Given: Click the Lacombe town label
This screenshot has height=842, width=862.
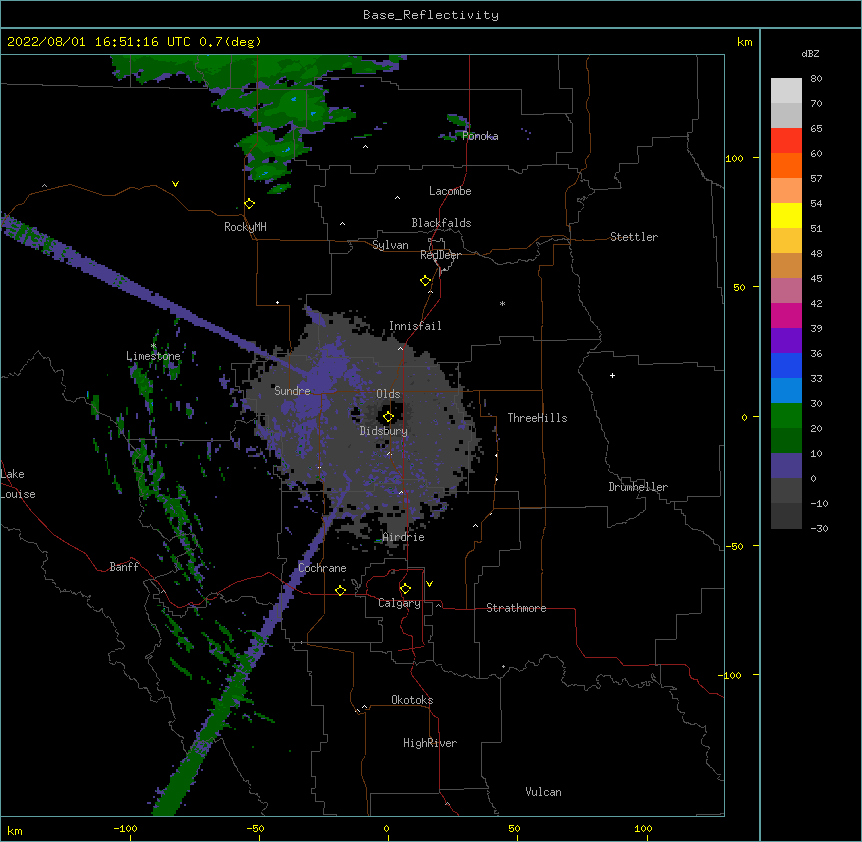Looking at the screenshot, I should [x=450, y=191].
